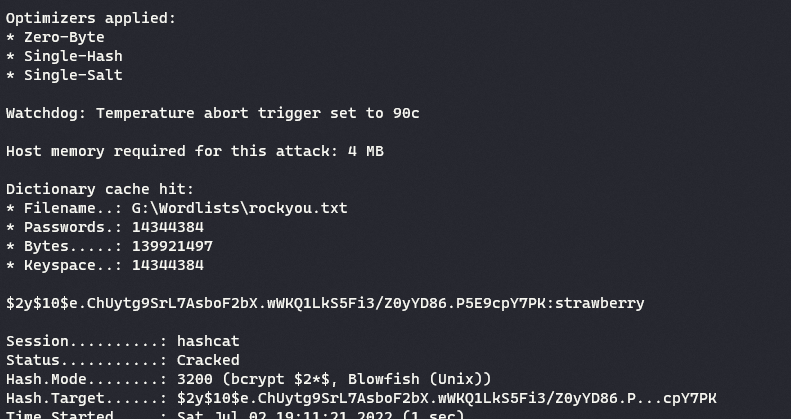Click the 90c temperature value

[x=406, y=113]
